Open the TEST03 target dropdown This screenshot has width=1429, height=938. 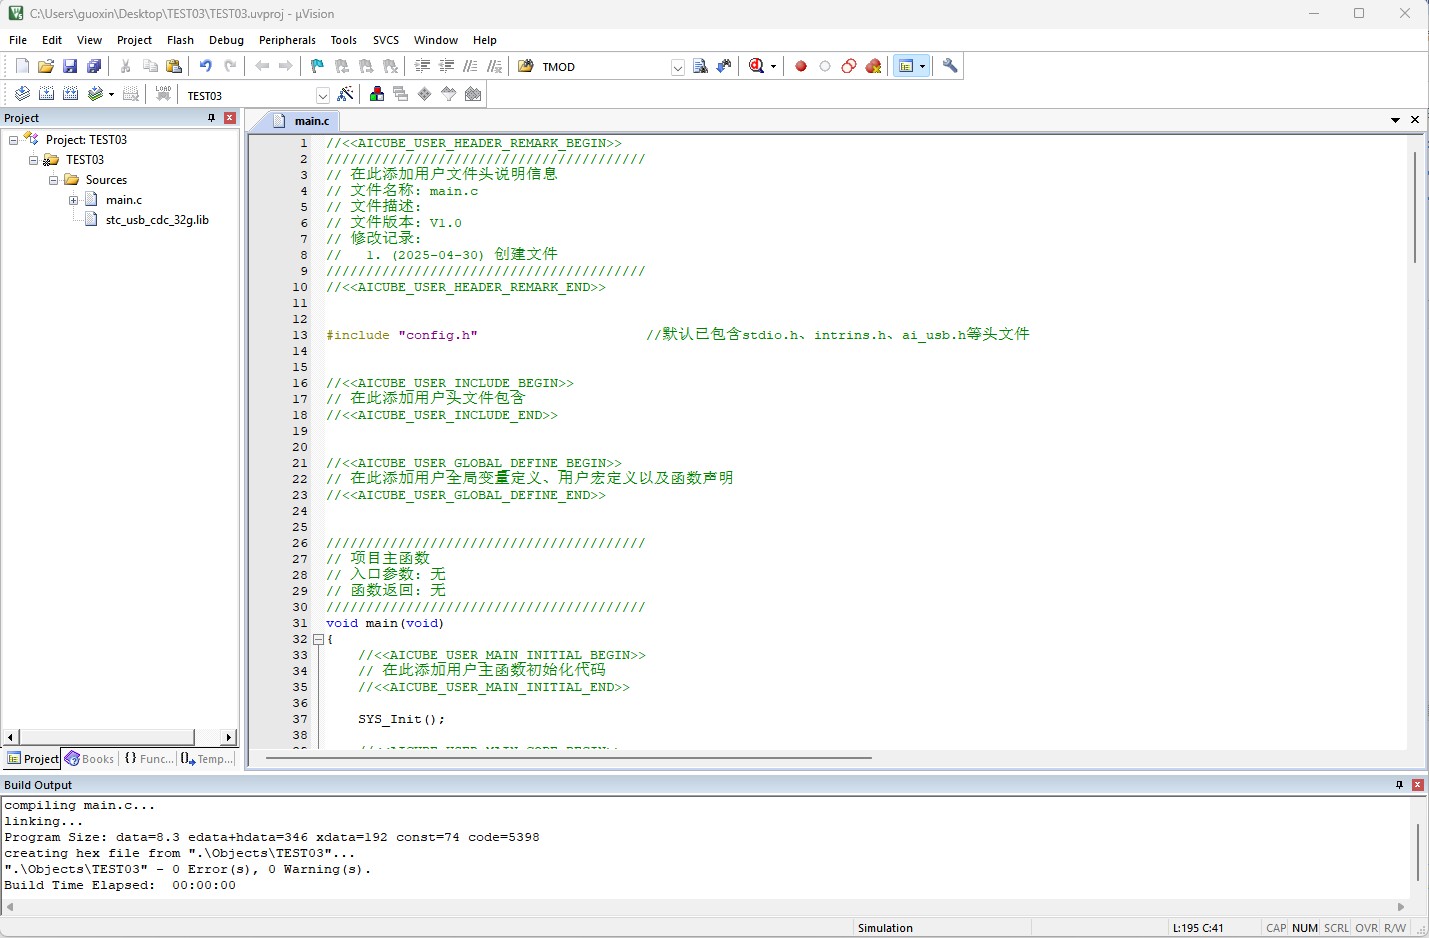(x=323, y=95)
